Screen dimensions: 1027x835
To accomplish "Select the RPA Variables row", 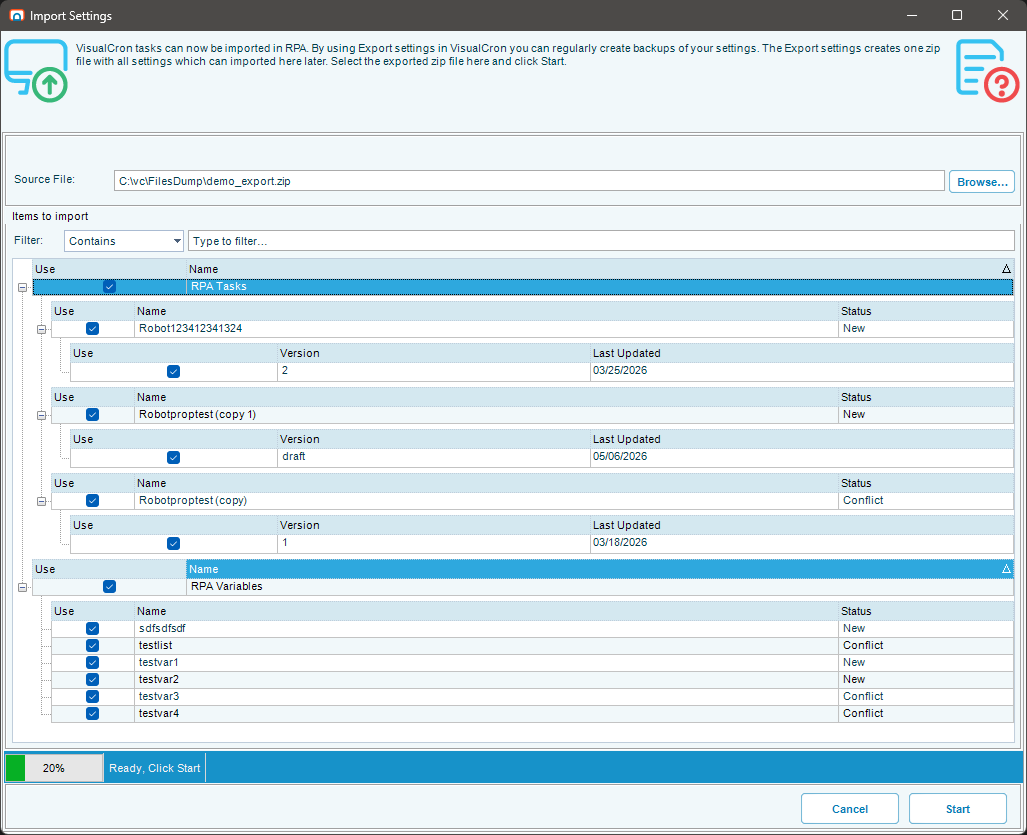I will (523, 586).
